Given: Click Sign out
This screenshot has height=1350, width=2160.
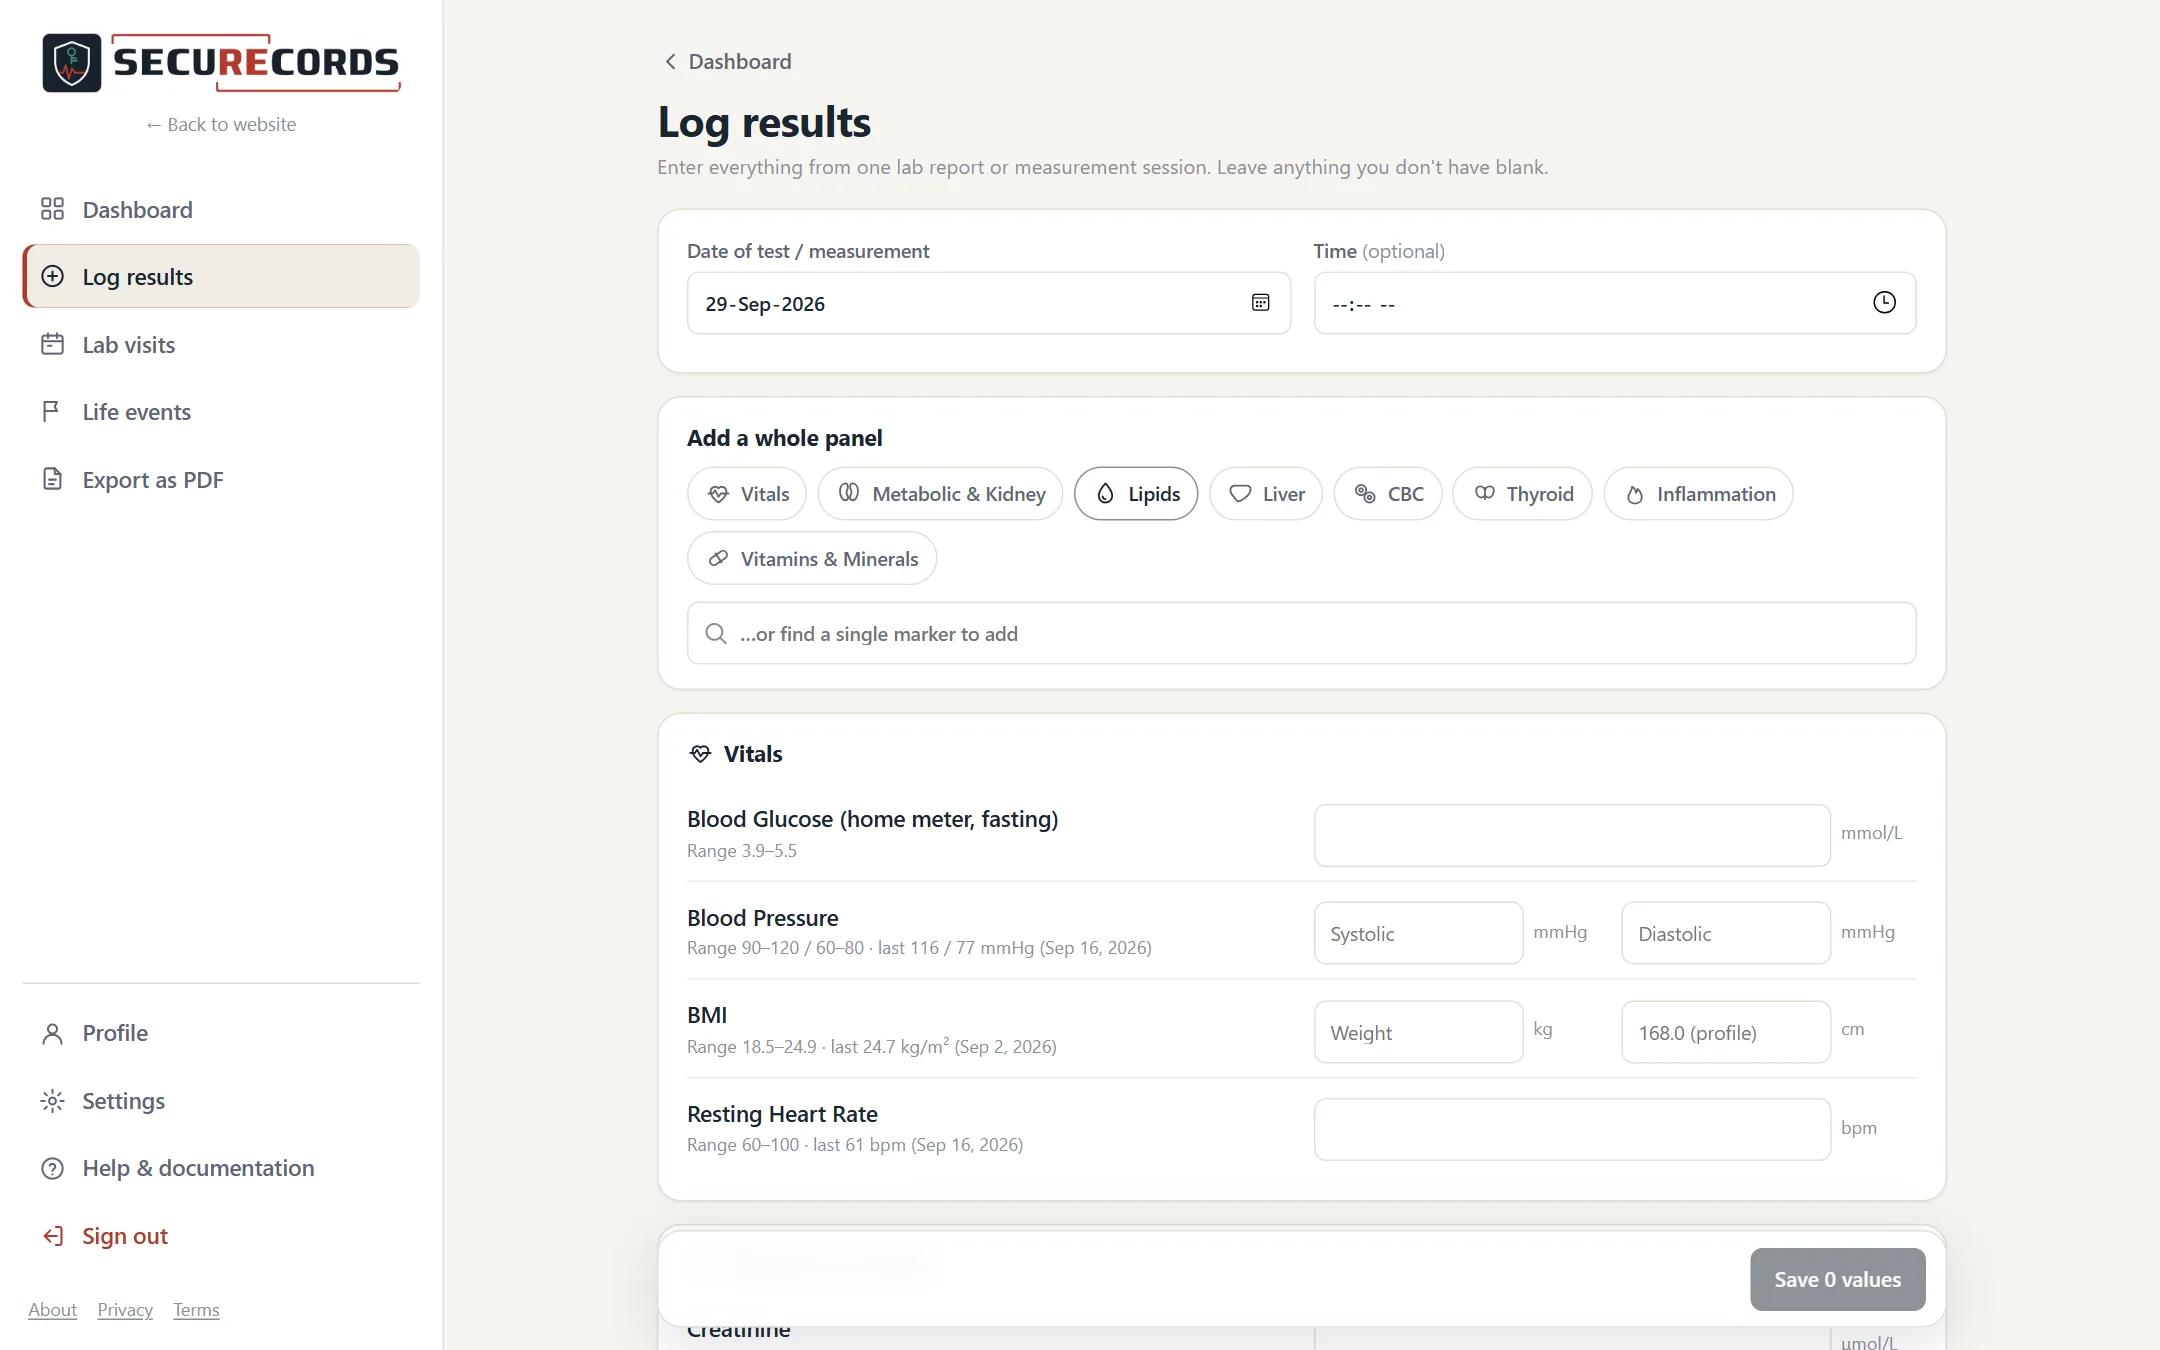Looking at the screenshot, I should click(x=221, y=1236).
